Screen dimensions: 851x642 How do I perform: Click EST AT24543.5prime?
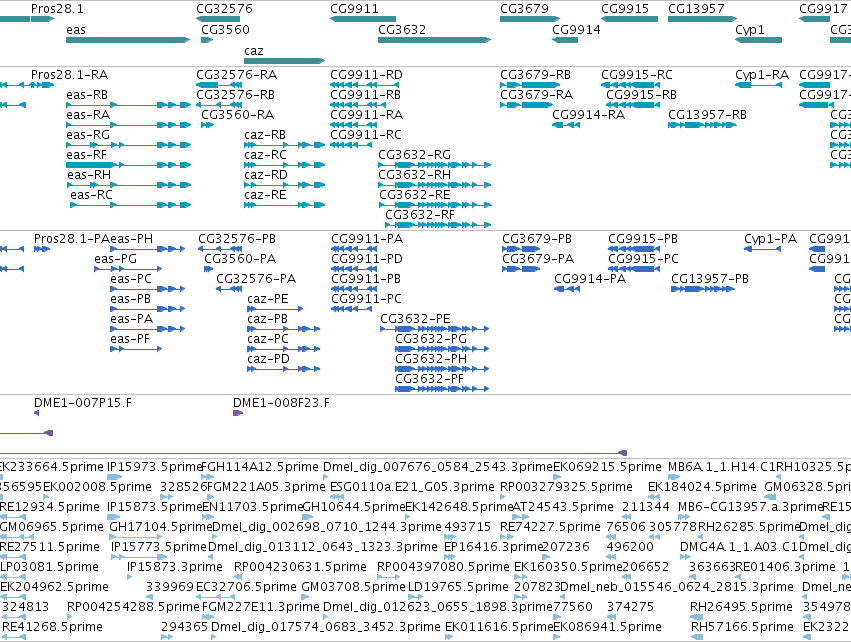[x=563, y=507]
